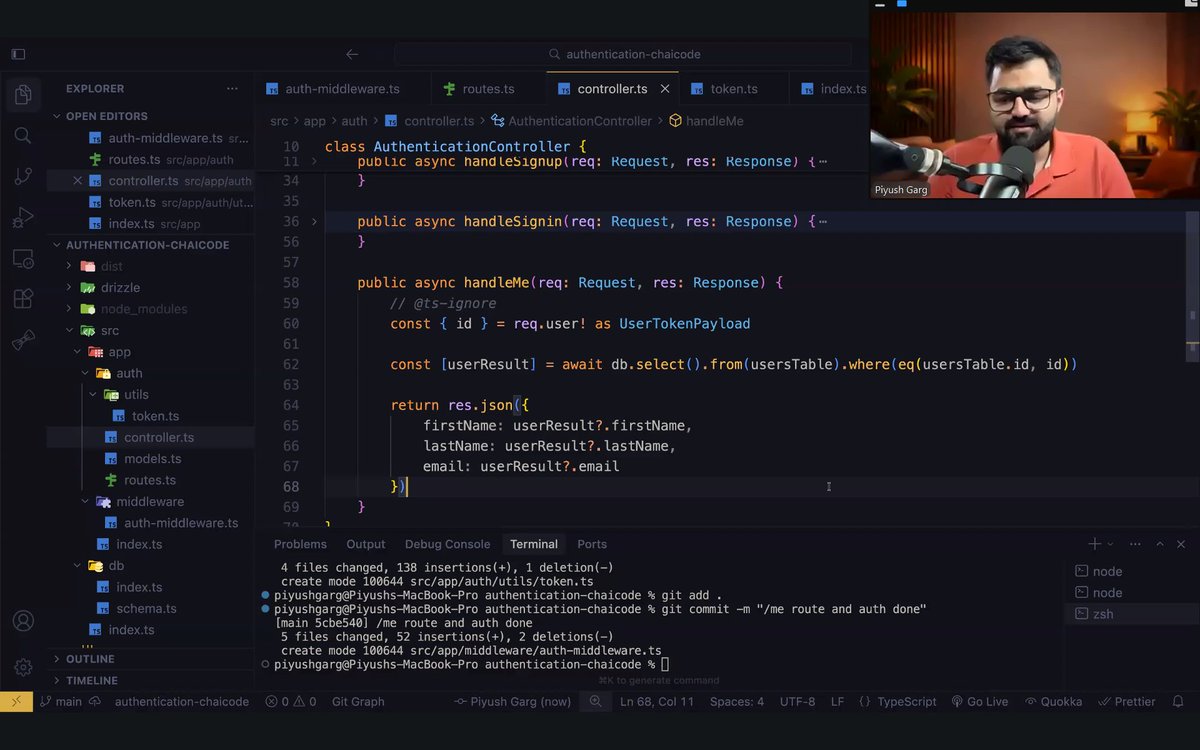Open the Run and Debug icon
Screen dimensions: 1200x750
point(23,217)
